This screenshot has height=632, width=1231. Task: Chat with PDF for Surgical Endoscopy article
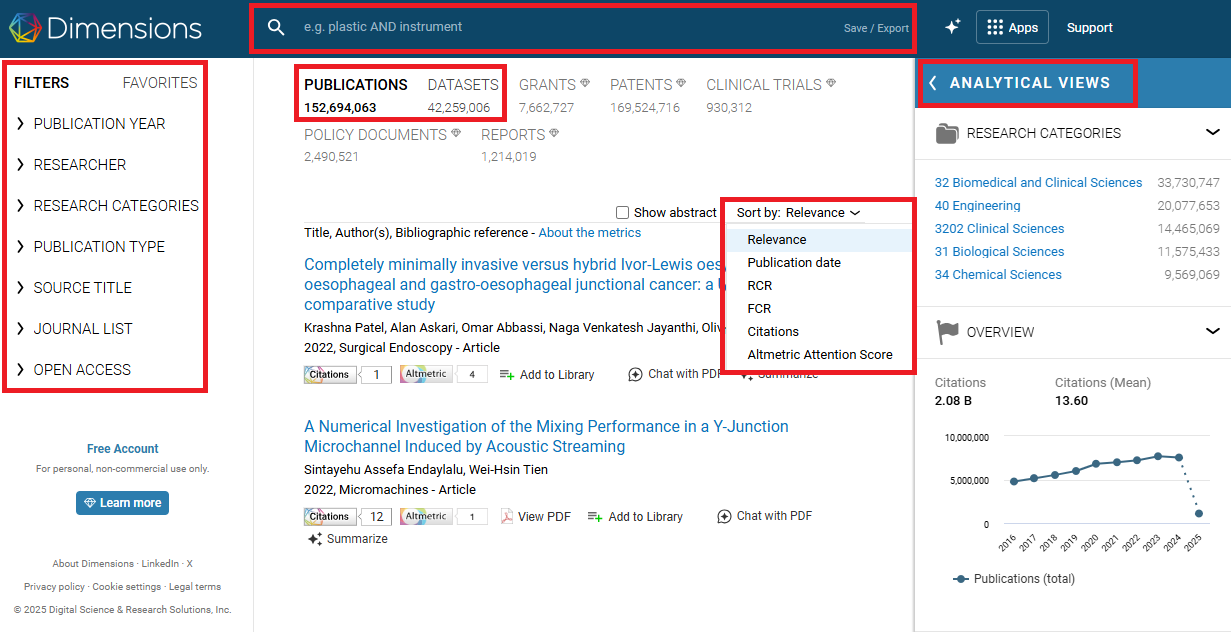point(676,374)
